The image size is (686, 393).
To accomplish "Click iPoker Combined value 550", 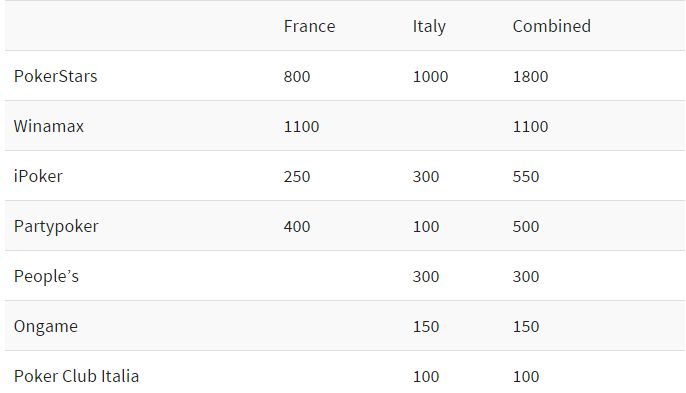I will coord(526,177).
